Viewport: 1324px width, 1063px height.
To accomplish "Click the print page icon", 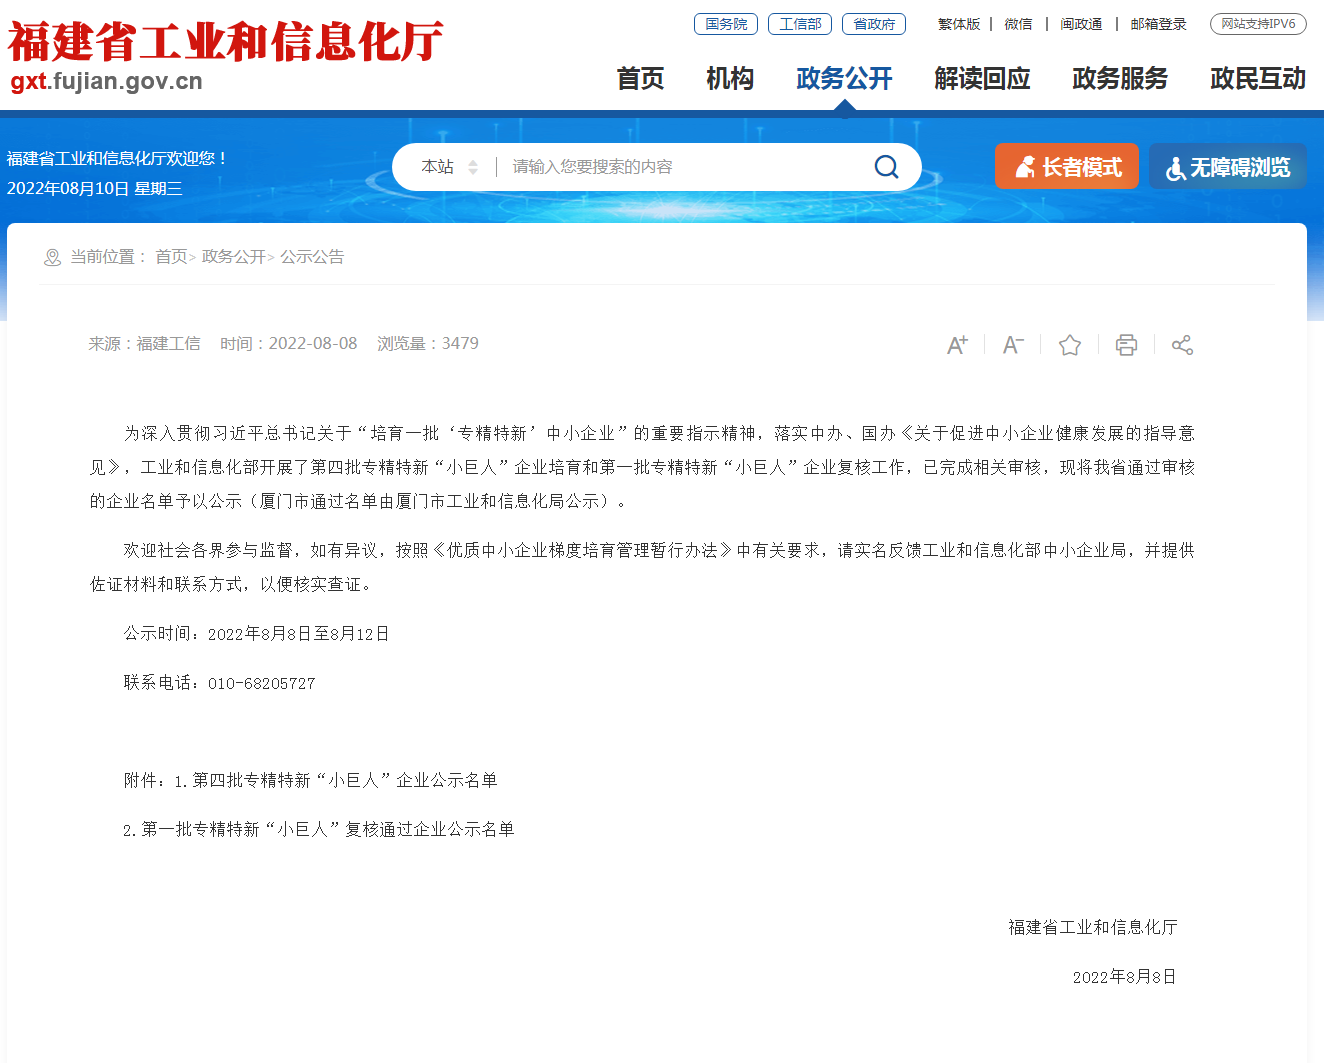I will 1126,345.
